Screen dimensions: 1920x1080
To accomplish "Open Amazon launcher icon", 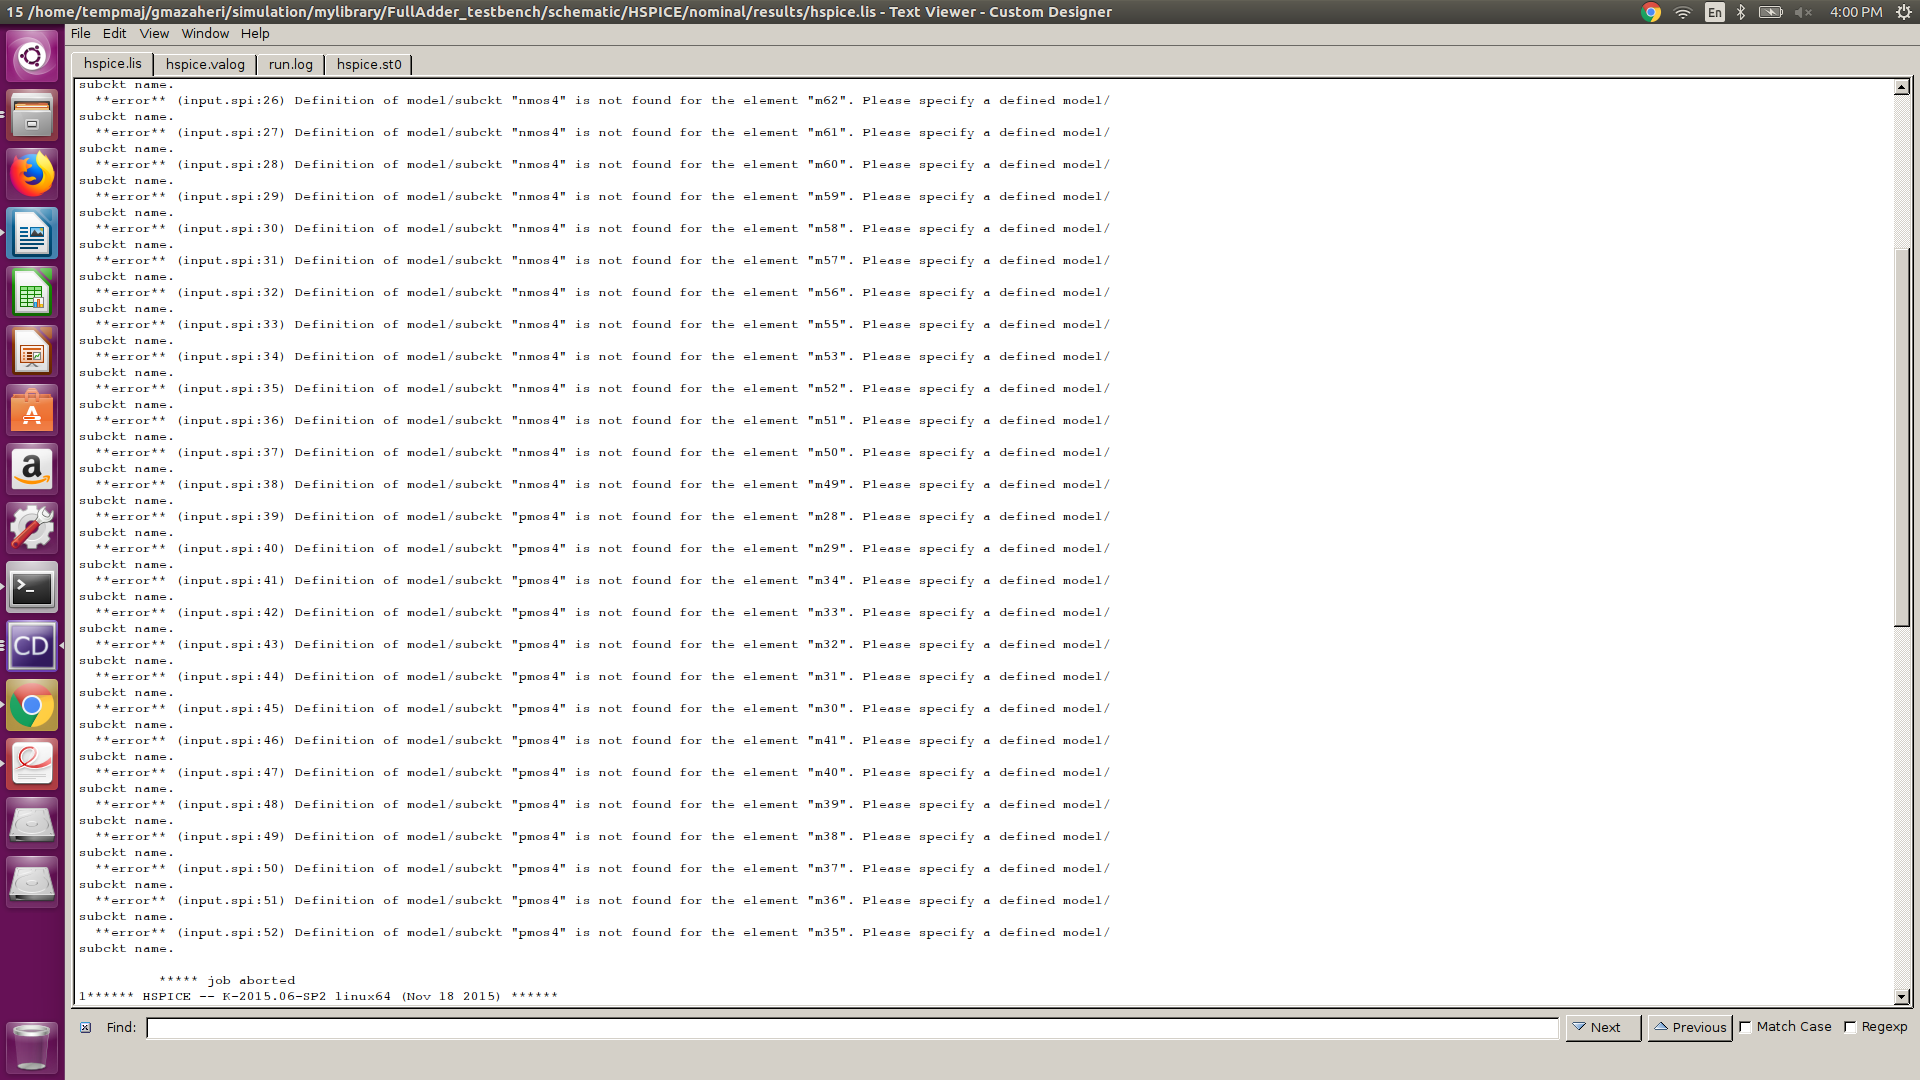I will (31, 470).
